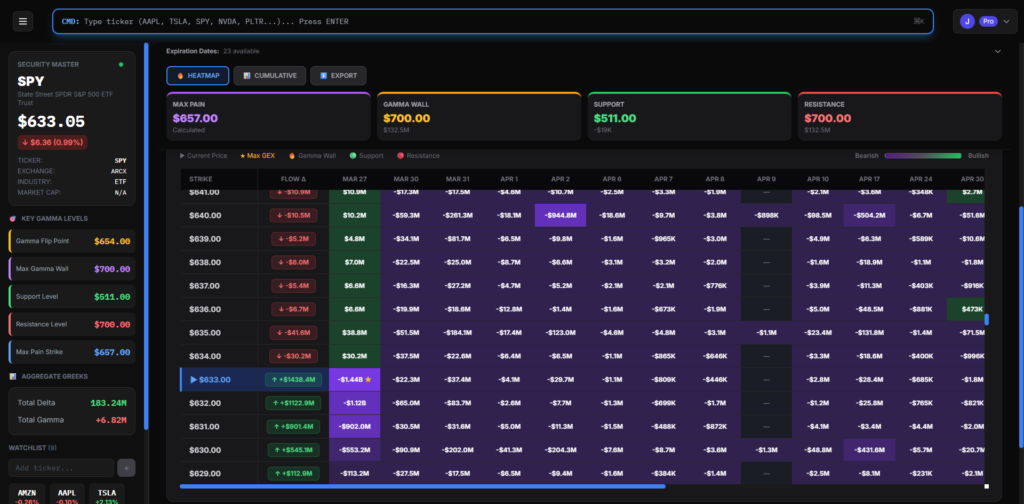This screenshot has width=1024, height=504.
Task: Open the hamburger menu
Action: pos(23,22)
